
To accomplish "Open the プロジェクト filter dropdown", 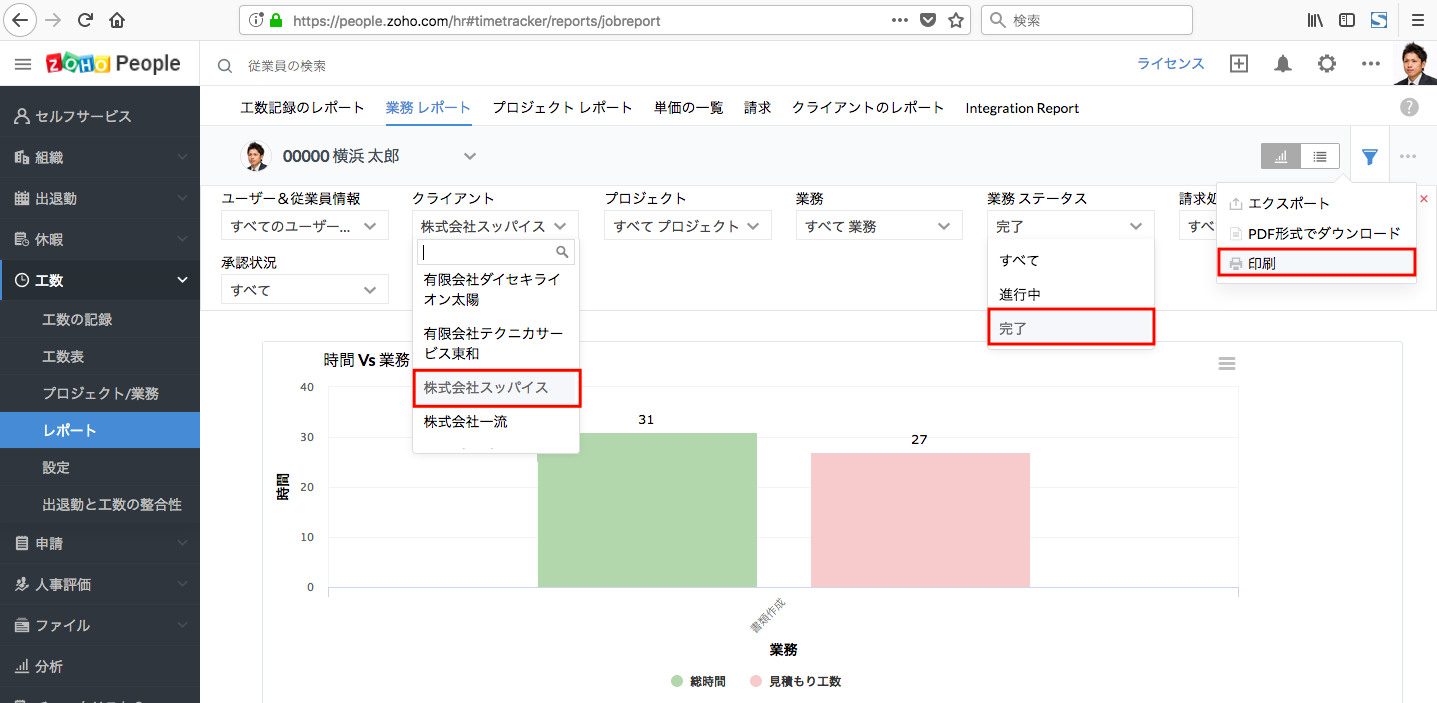I will pyautogui.click(x=687, y=226).
